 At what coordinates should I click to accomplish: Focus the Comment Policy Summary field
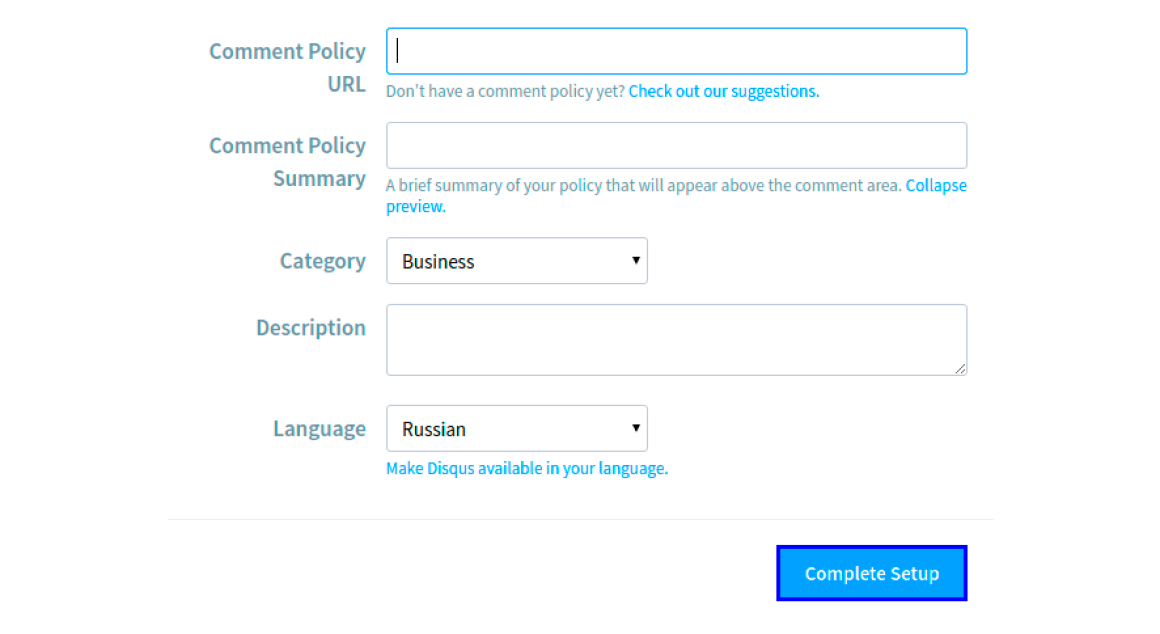coord(676,145)
